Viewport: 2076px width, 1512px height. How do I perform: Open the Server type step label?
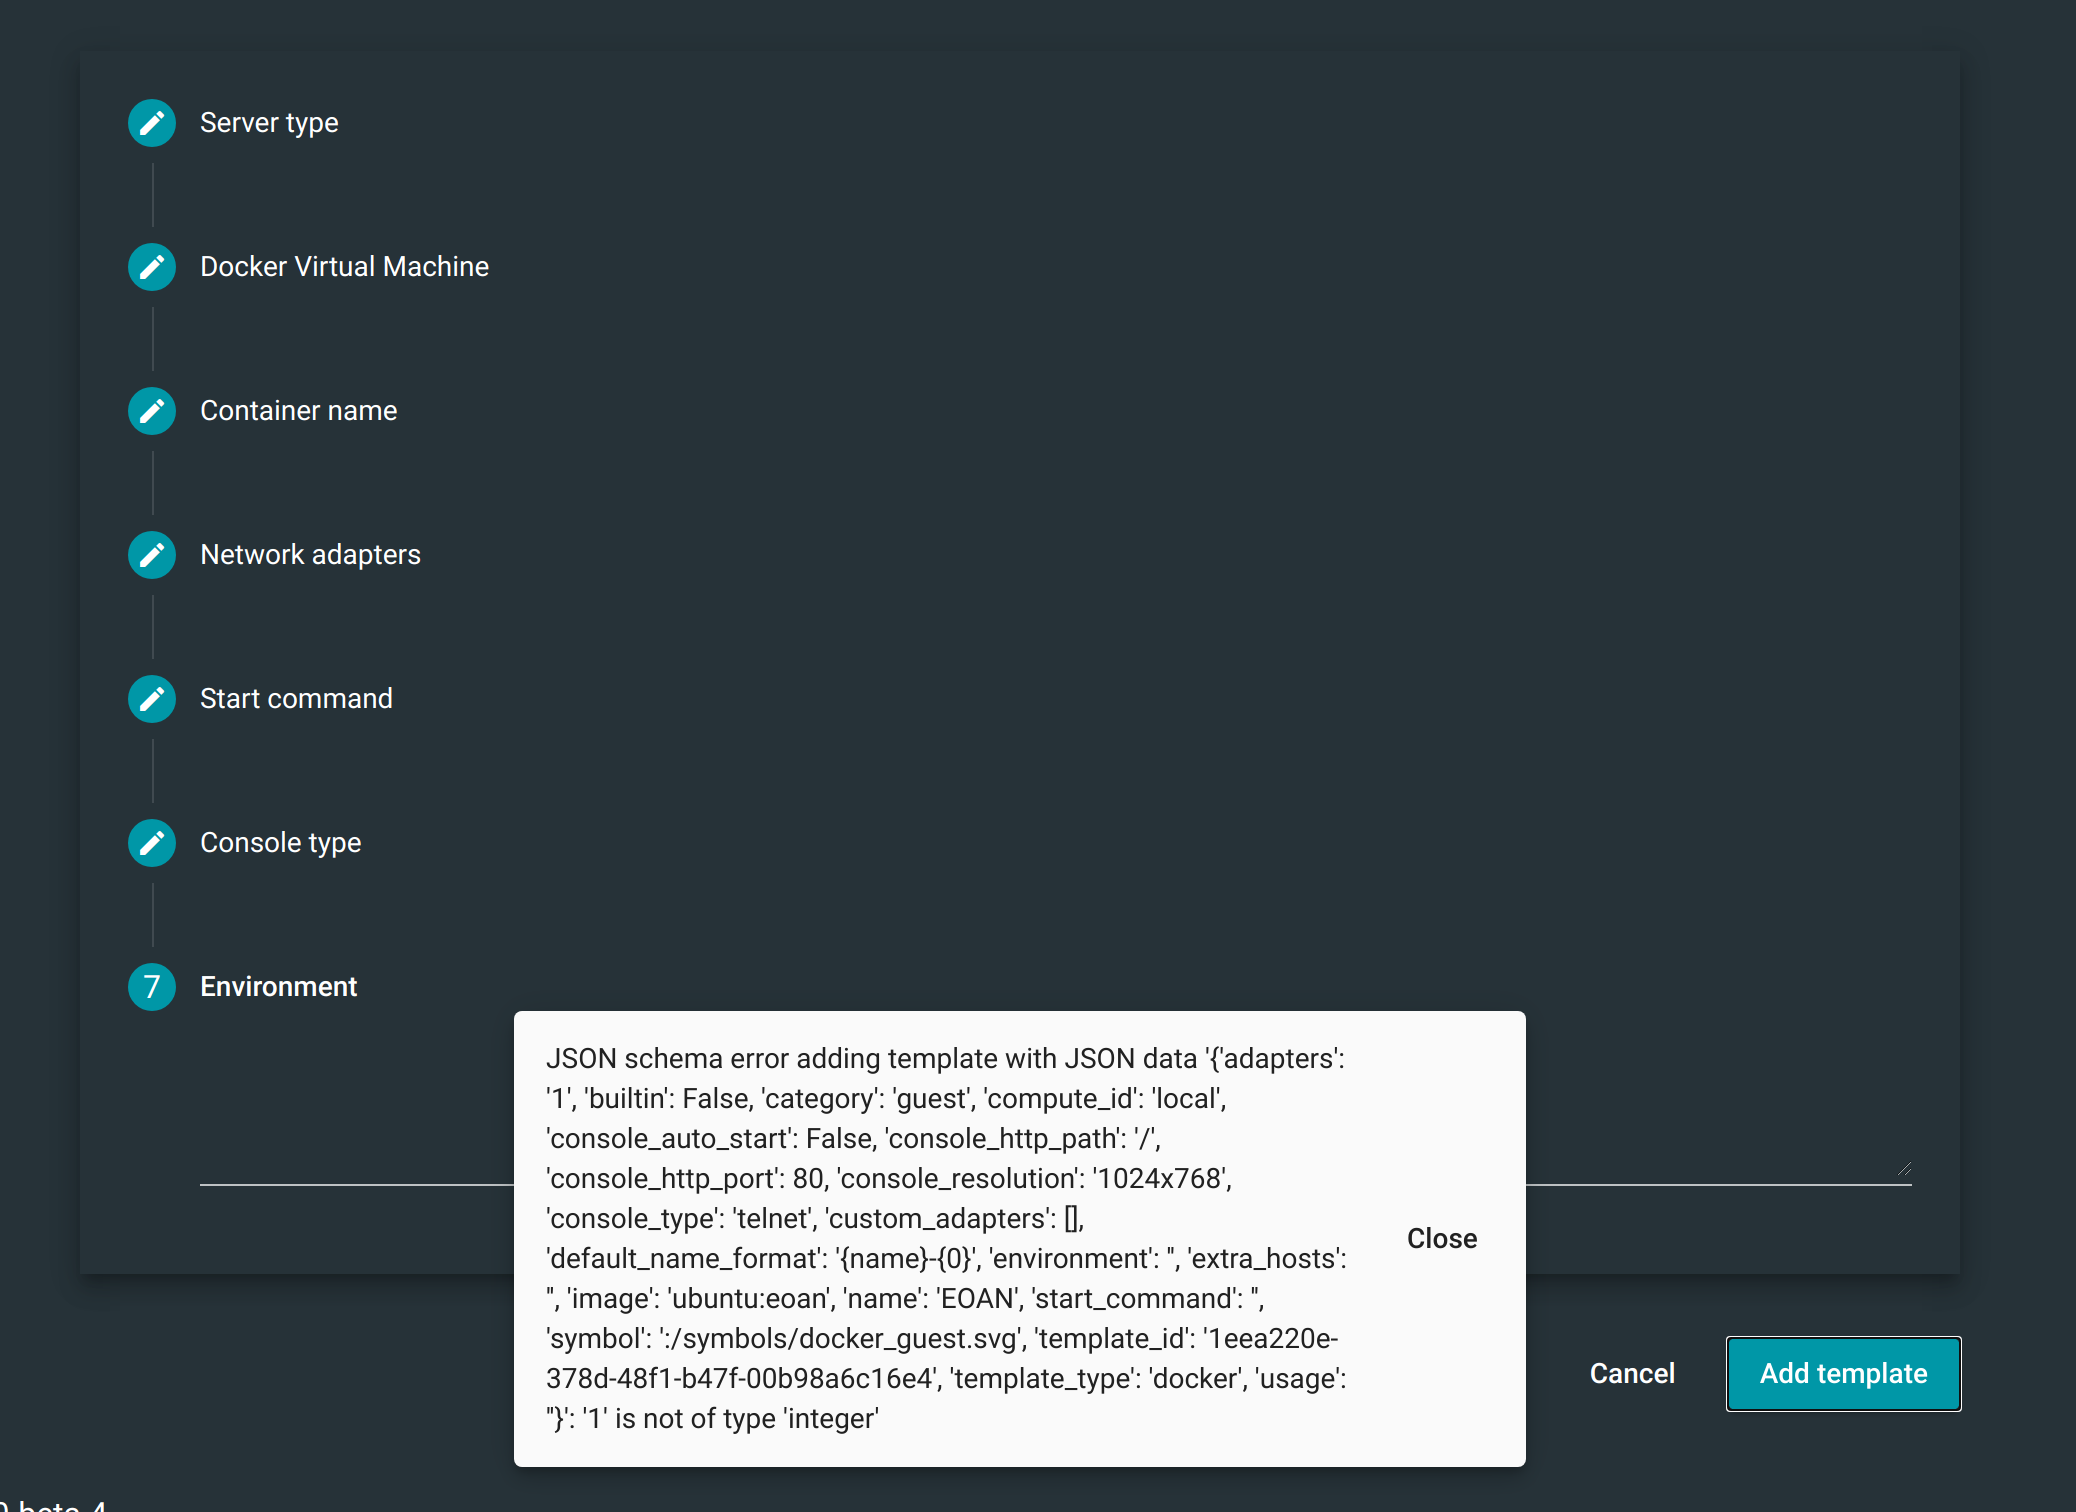pyautogui.click(x=268, y=122)
